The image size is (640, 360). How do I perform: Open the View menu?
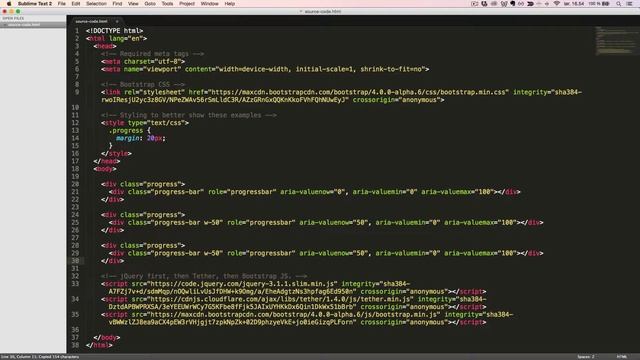[x=133, y=4]
